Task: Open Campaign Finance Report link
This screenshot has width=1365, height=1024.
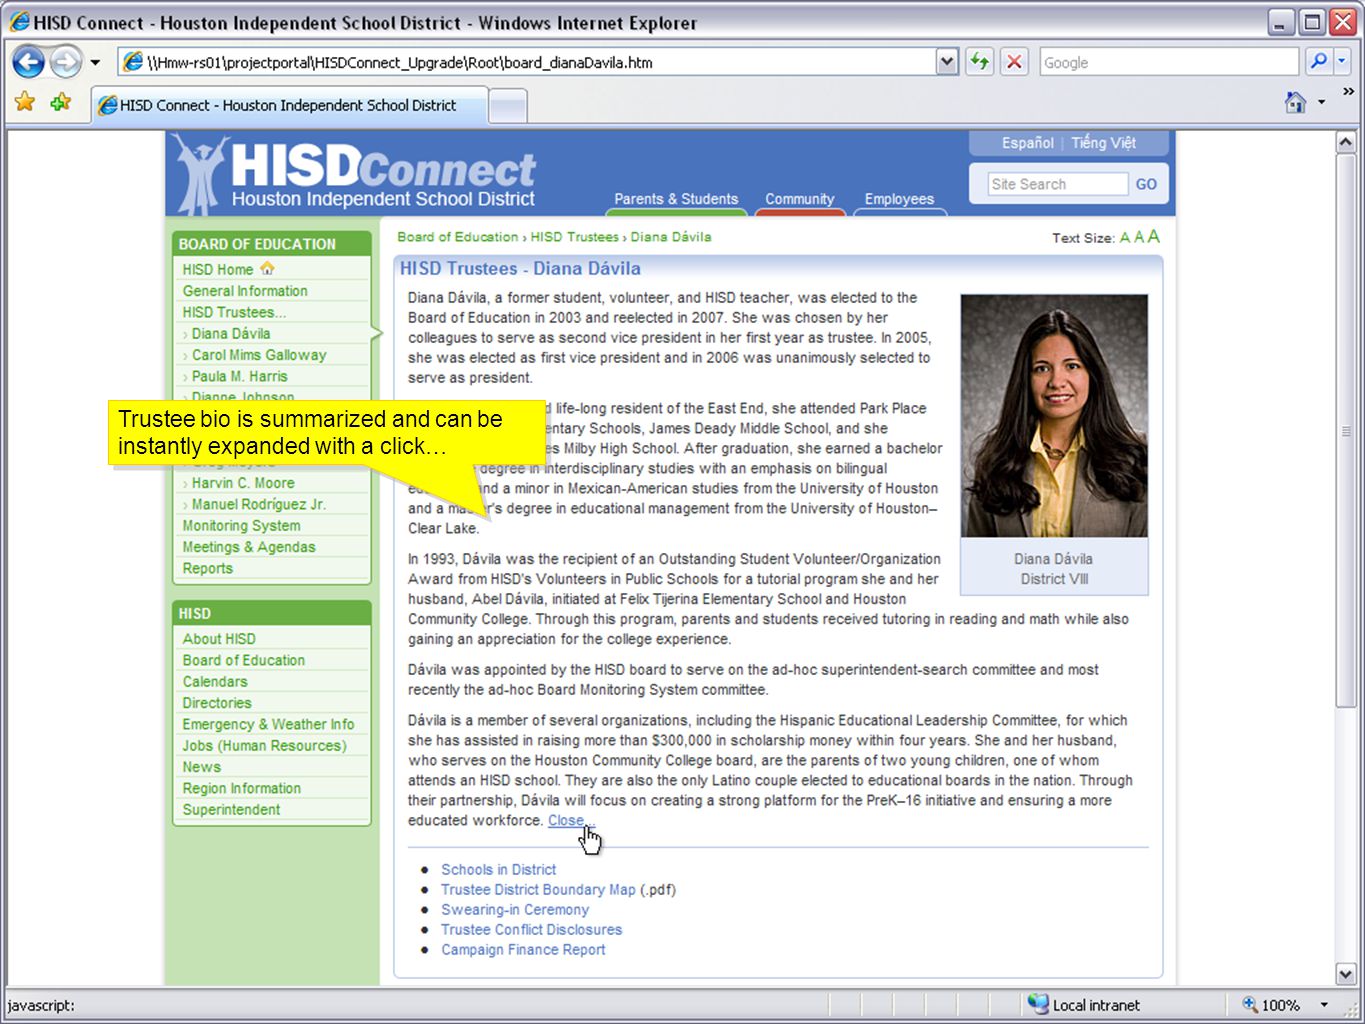Action: tap(523, 950)
